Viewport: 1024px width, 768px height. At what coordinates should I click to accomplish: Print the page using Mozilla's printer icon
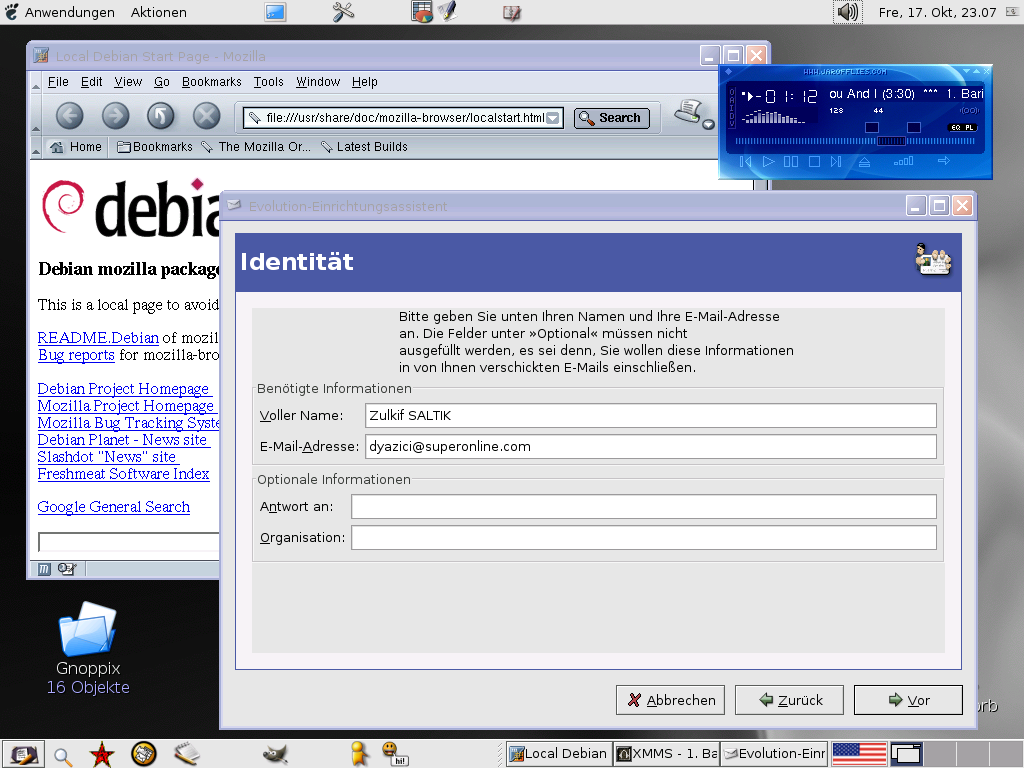point(688,112)
